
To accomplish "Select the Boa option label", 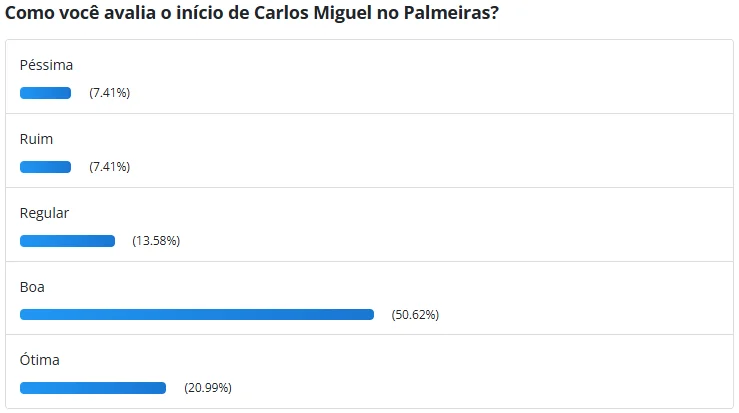I will tap(32, 287).
